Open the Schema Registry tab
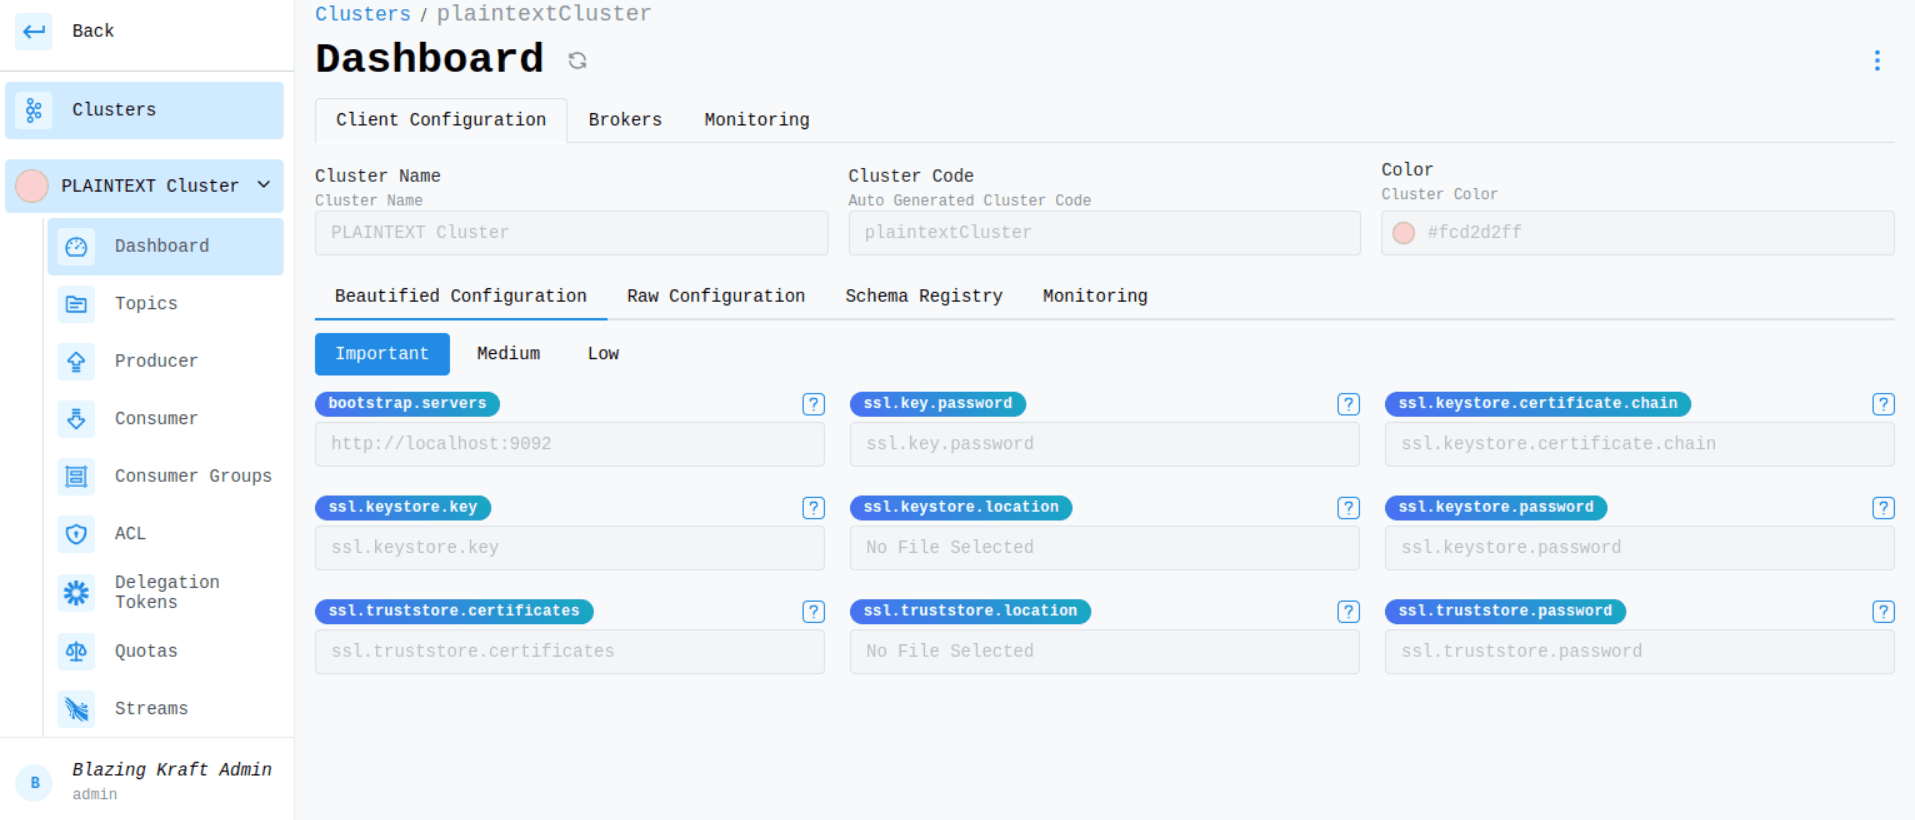Screen dimensions: 1915x820 point(924,296)
